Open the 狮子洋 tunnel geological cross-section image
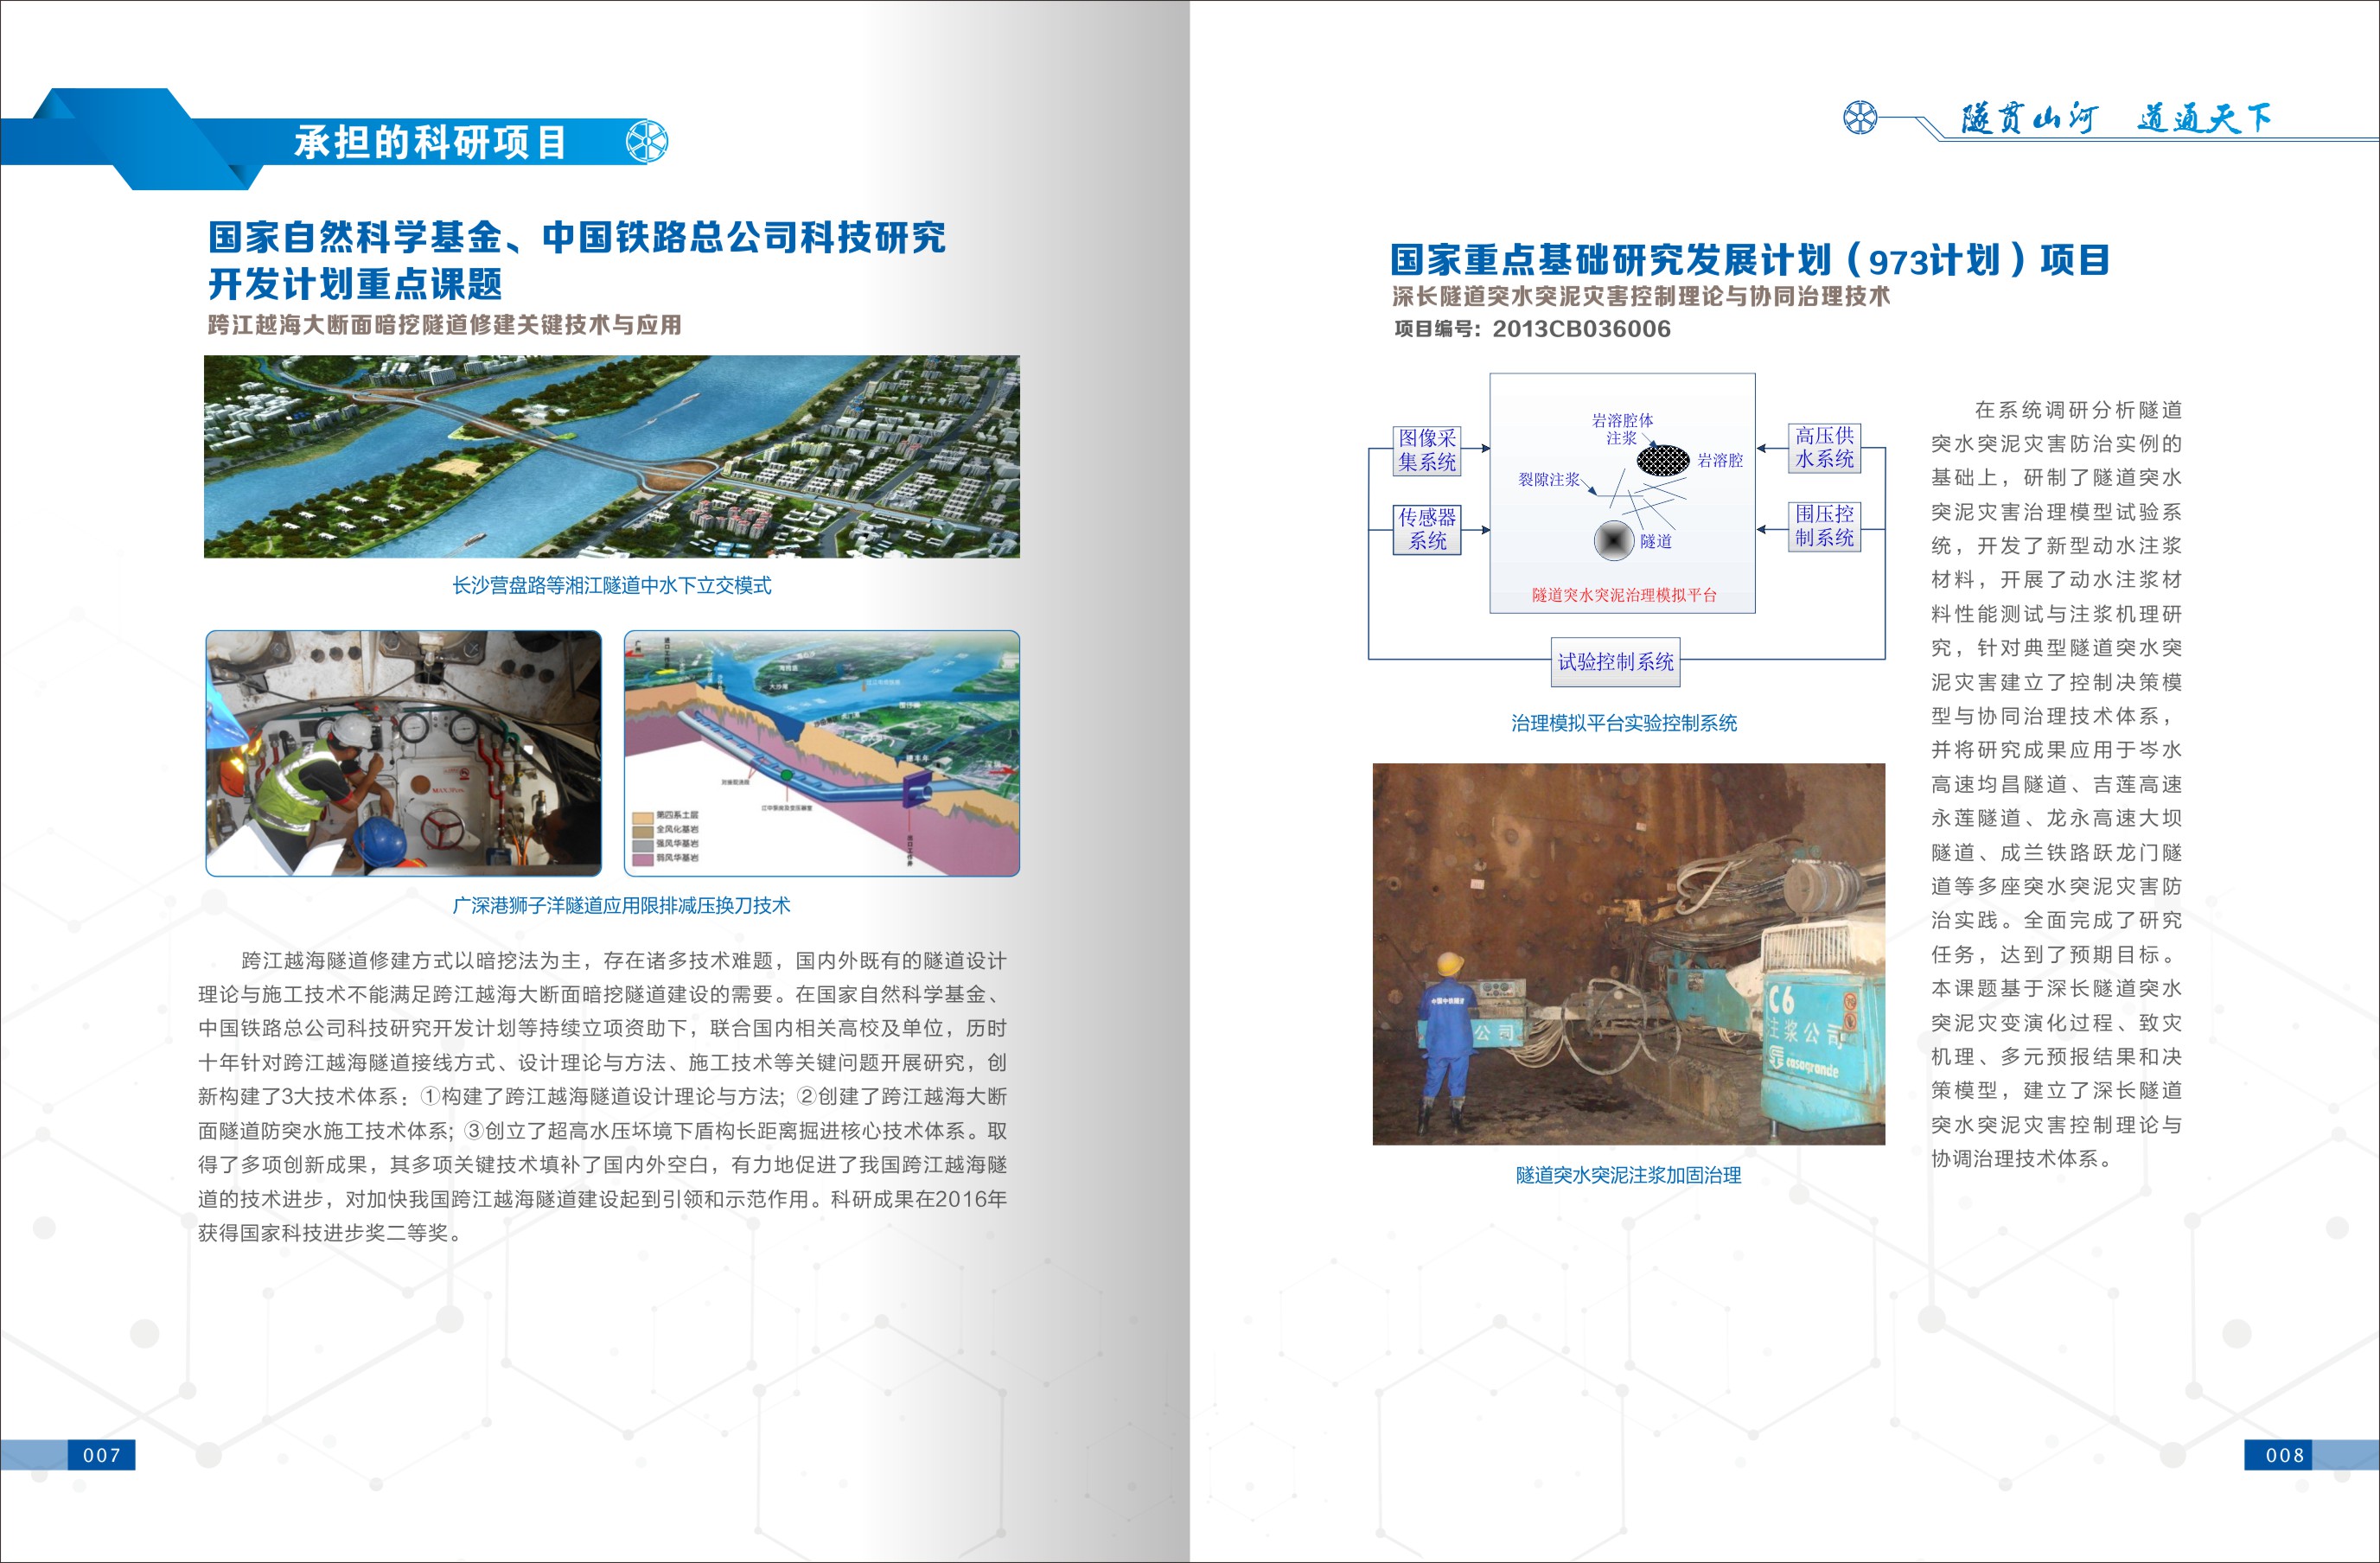Viewport: 2380px width, 1563px height. (821, 753)
